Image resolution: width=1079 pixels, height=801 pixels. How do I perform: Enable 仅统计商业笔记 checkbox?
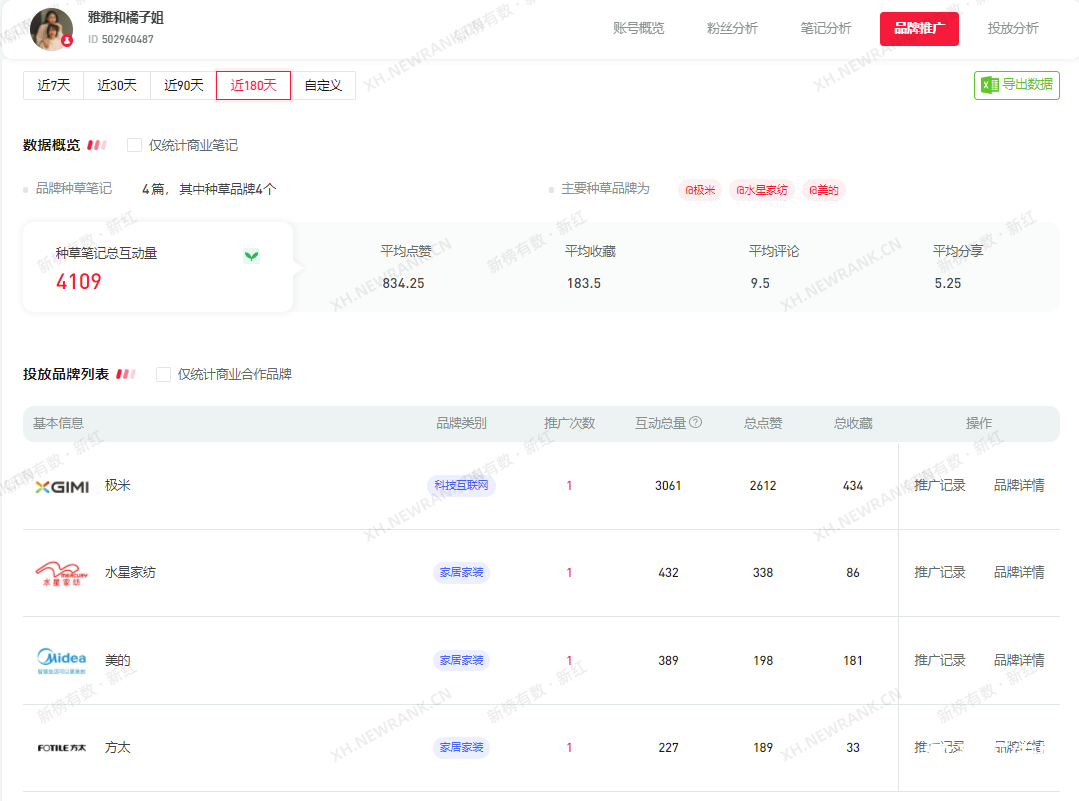[135, 145]
